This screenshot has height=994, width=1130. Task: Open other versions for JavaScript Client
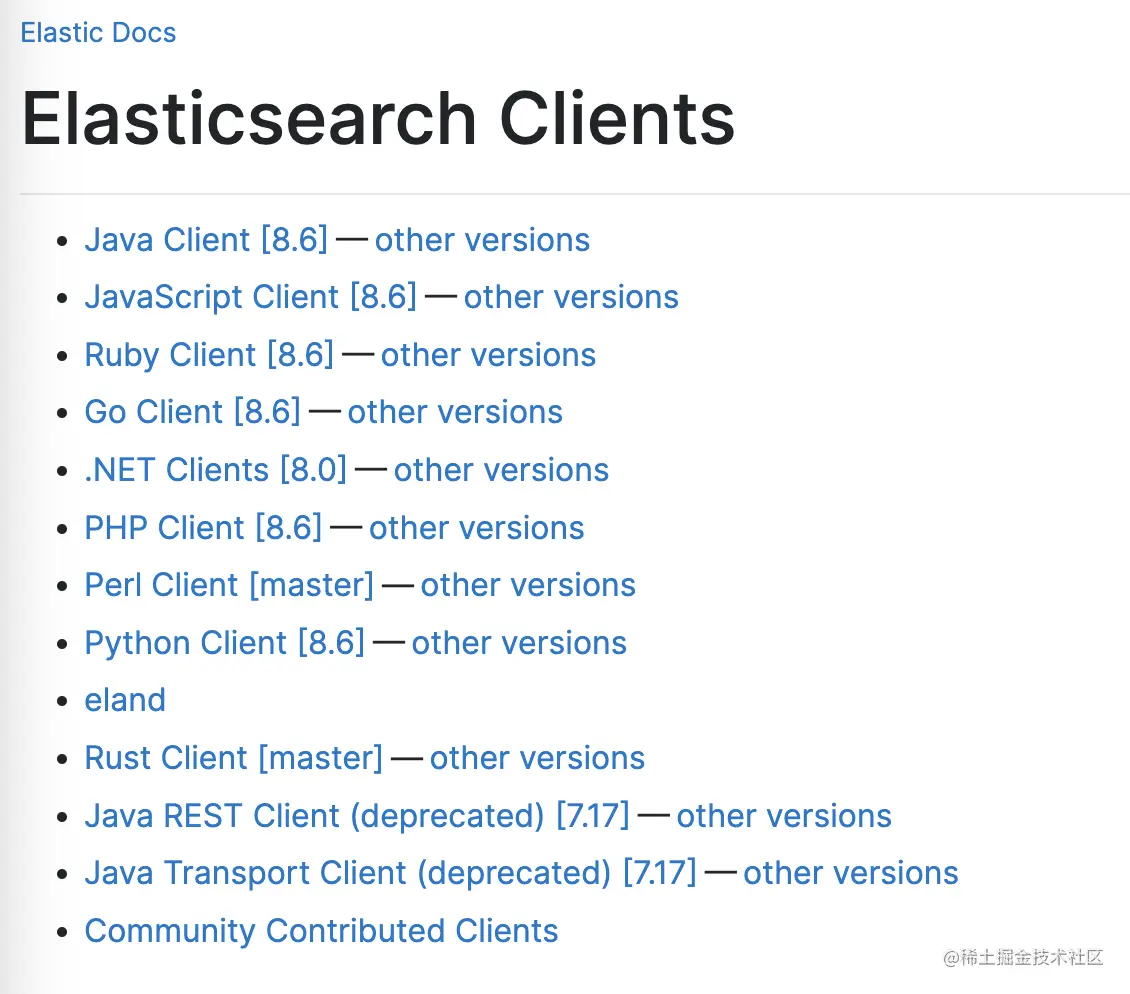[571, 297]
